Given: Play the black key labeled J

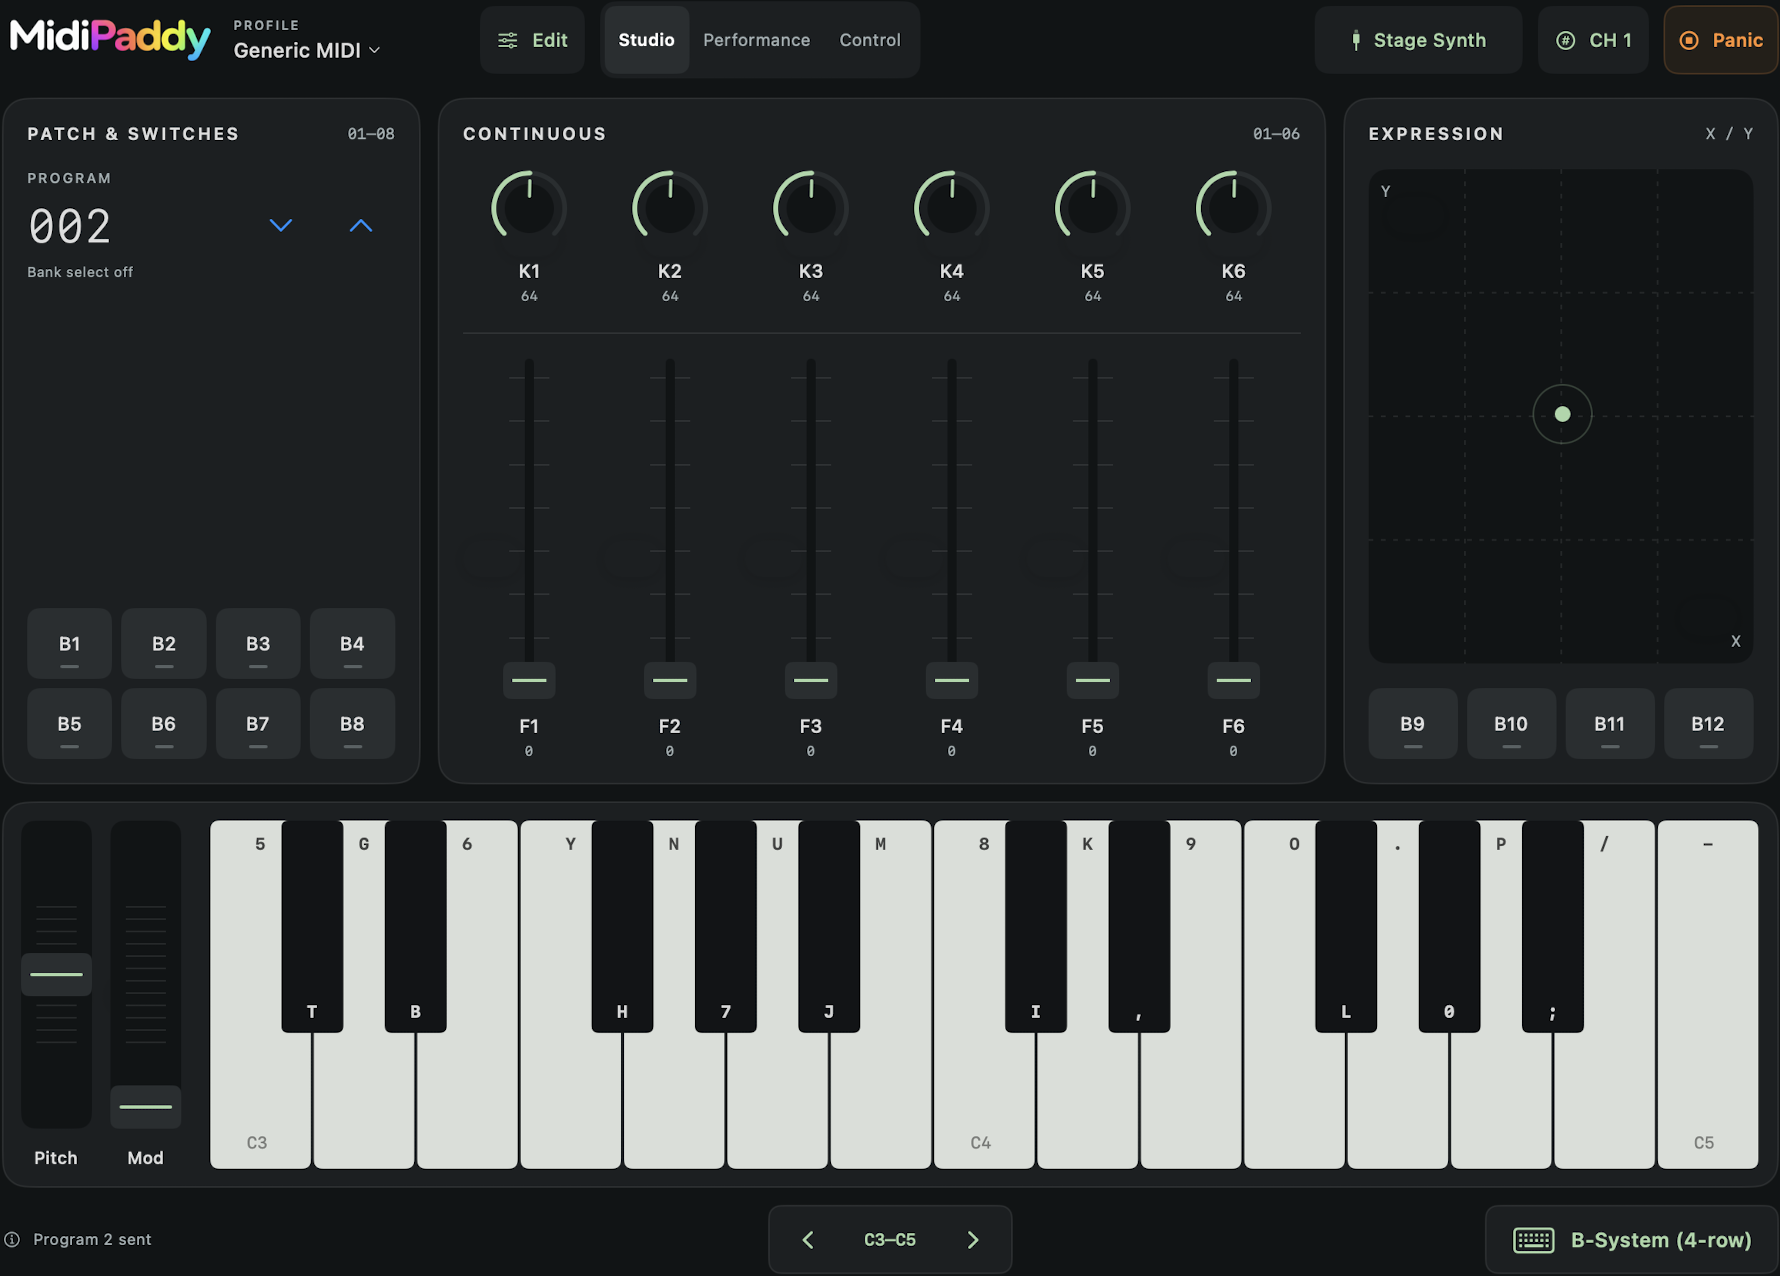Looking at the screenshot, I should coord(829,926).
